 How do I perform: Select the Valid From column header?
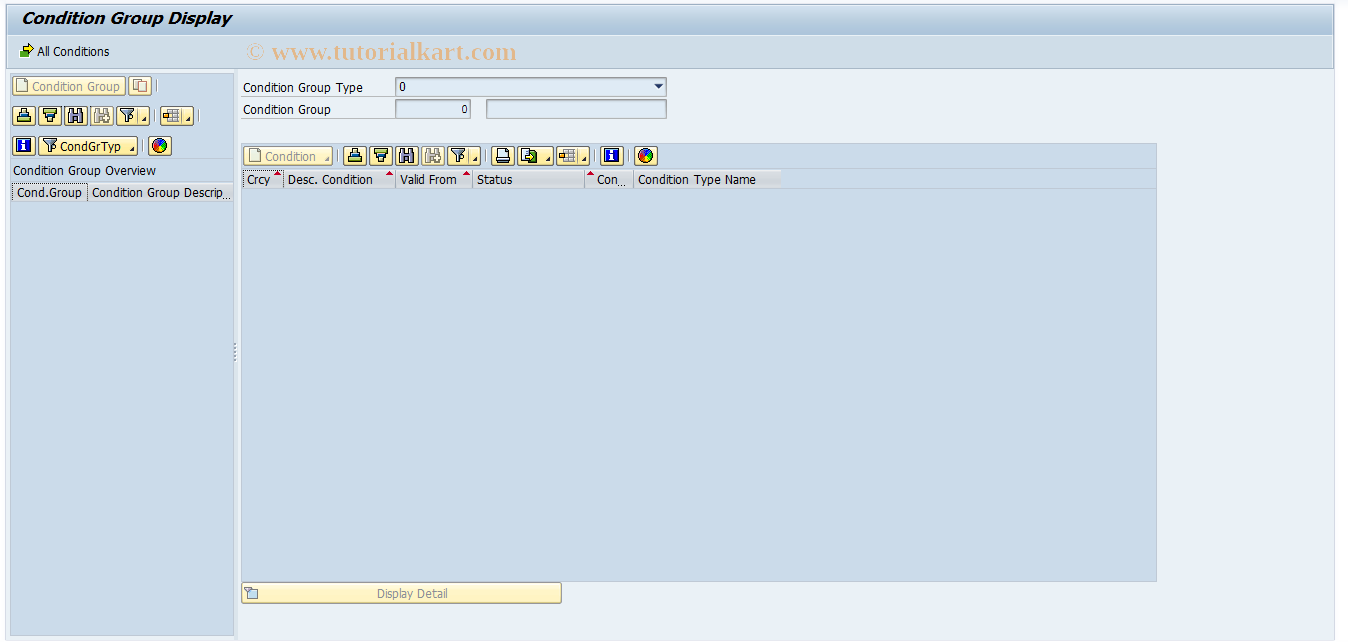click(435, 180)
